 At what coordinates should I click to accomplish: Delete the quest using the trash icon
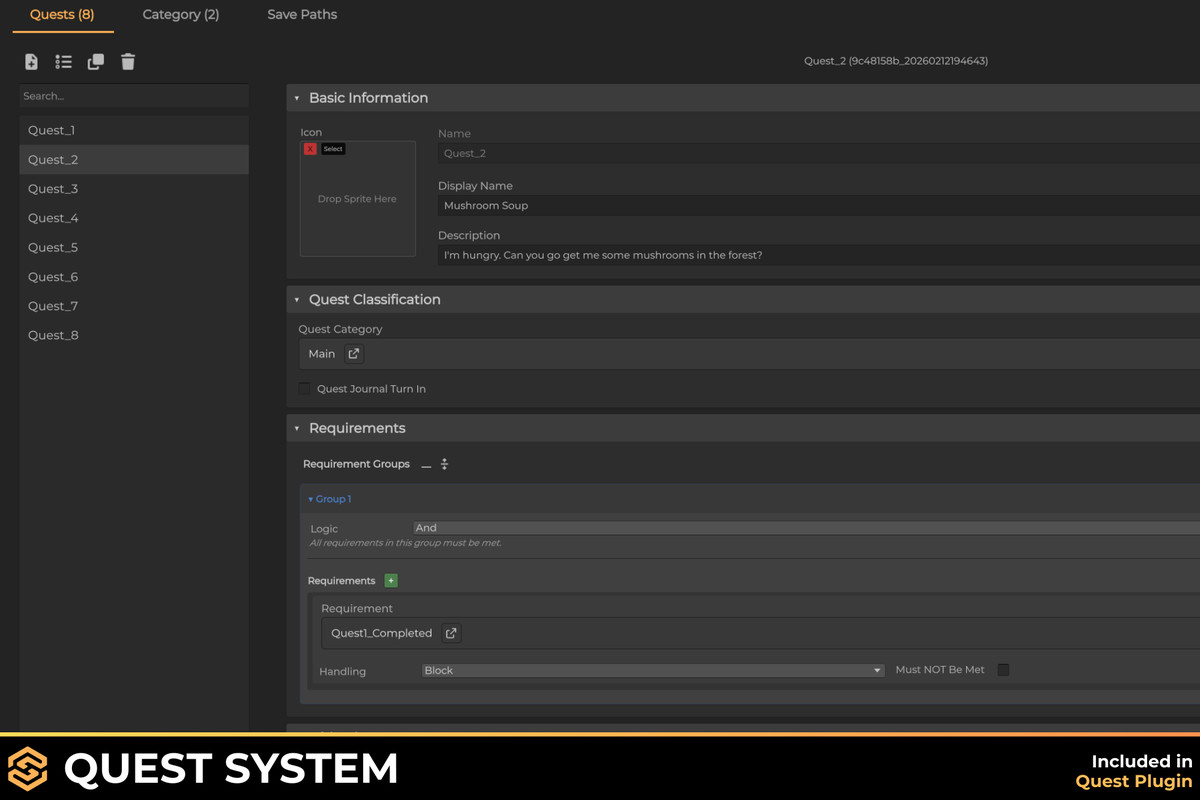[128, 62]
